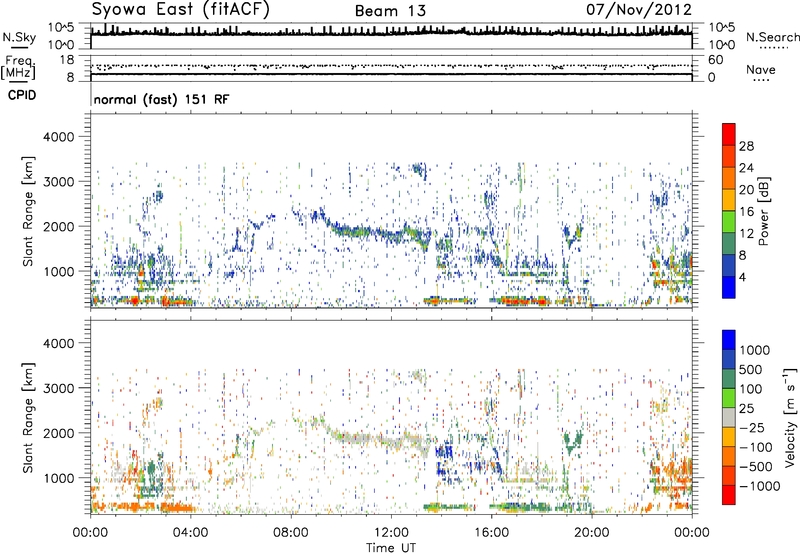Viewport: 800px width, 554px height.
Task: Click the date "07/Nov/2012"
Action: (639, 10)
